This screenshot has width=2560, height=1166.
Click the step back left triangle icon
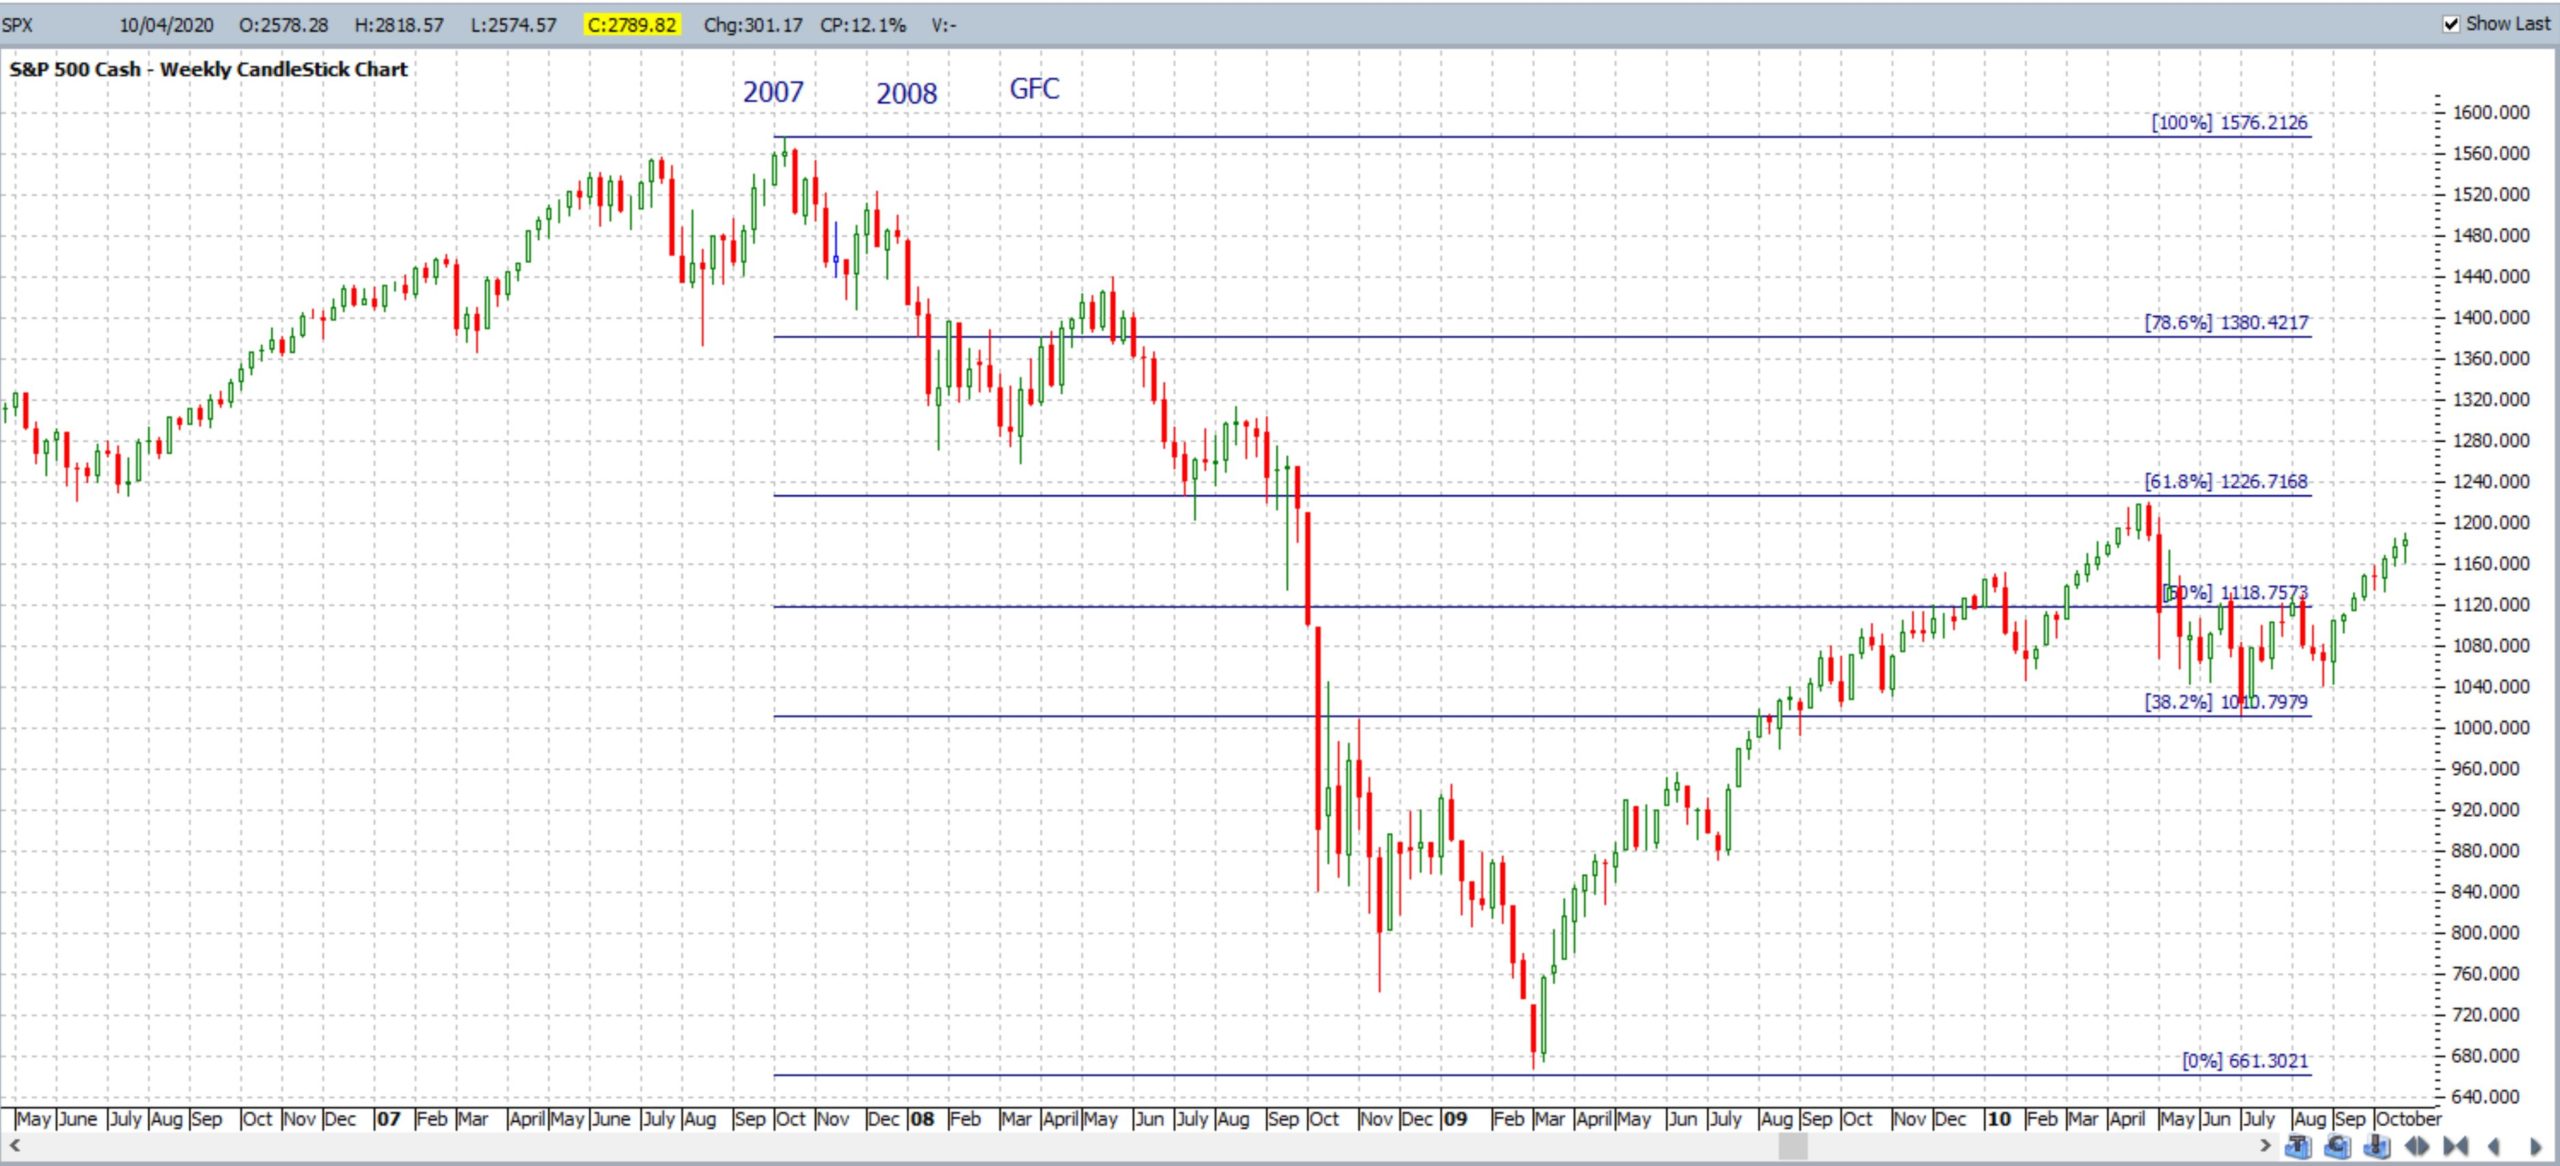tap(2493, 1146)
